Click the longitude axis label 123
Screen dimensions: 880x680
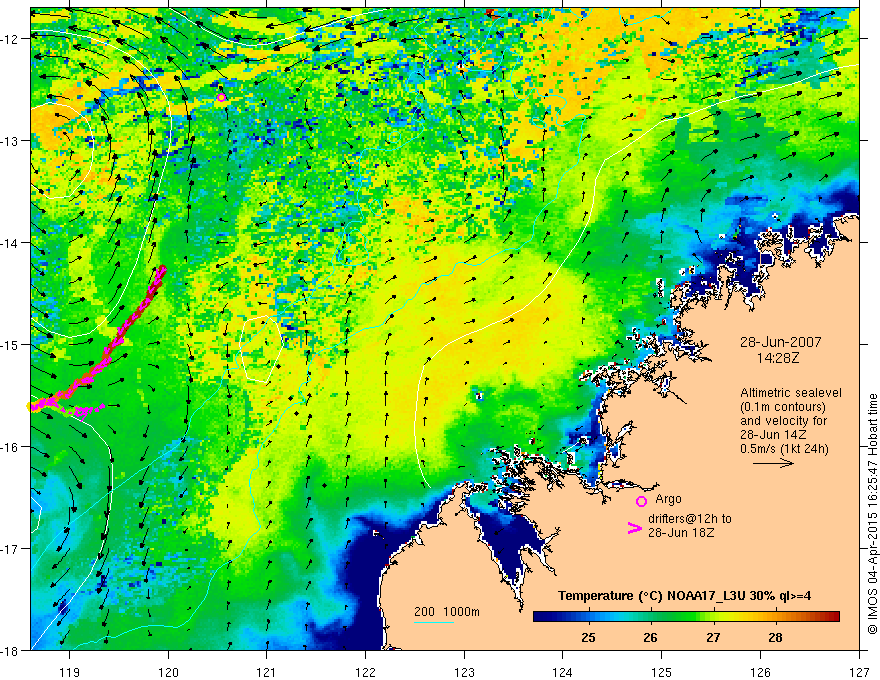(464, 672)
